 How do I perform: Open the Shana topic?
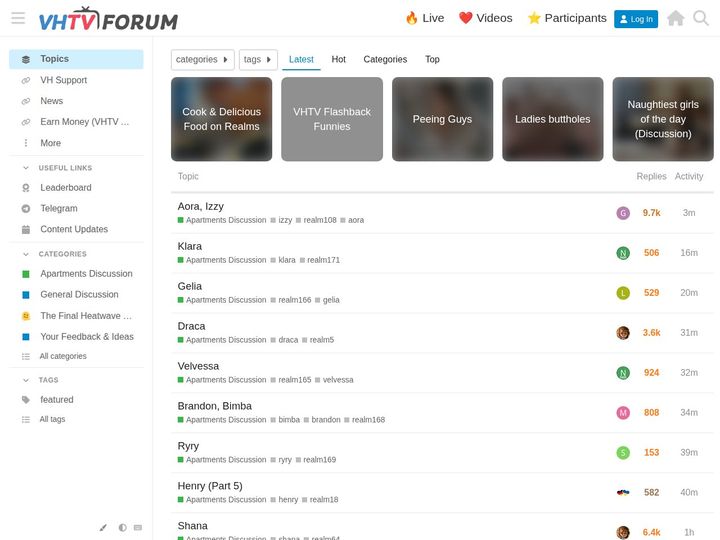pos(192,526)
